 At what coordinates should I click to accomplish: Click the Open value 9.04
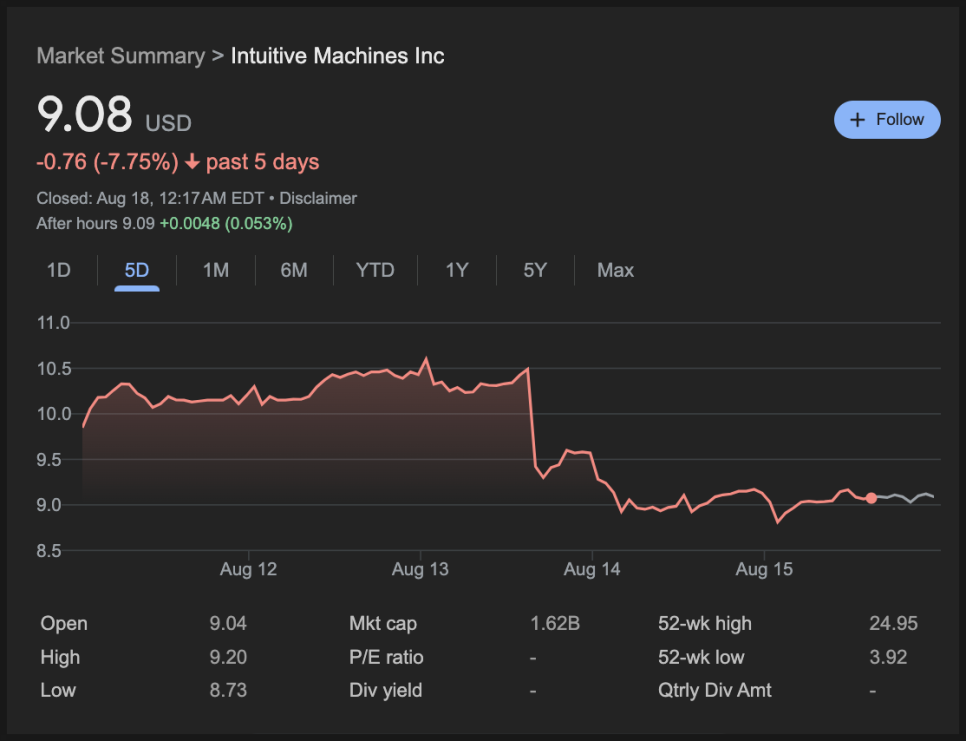point(228,623)
